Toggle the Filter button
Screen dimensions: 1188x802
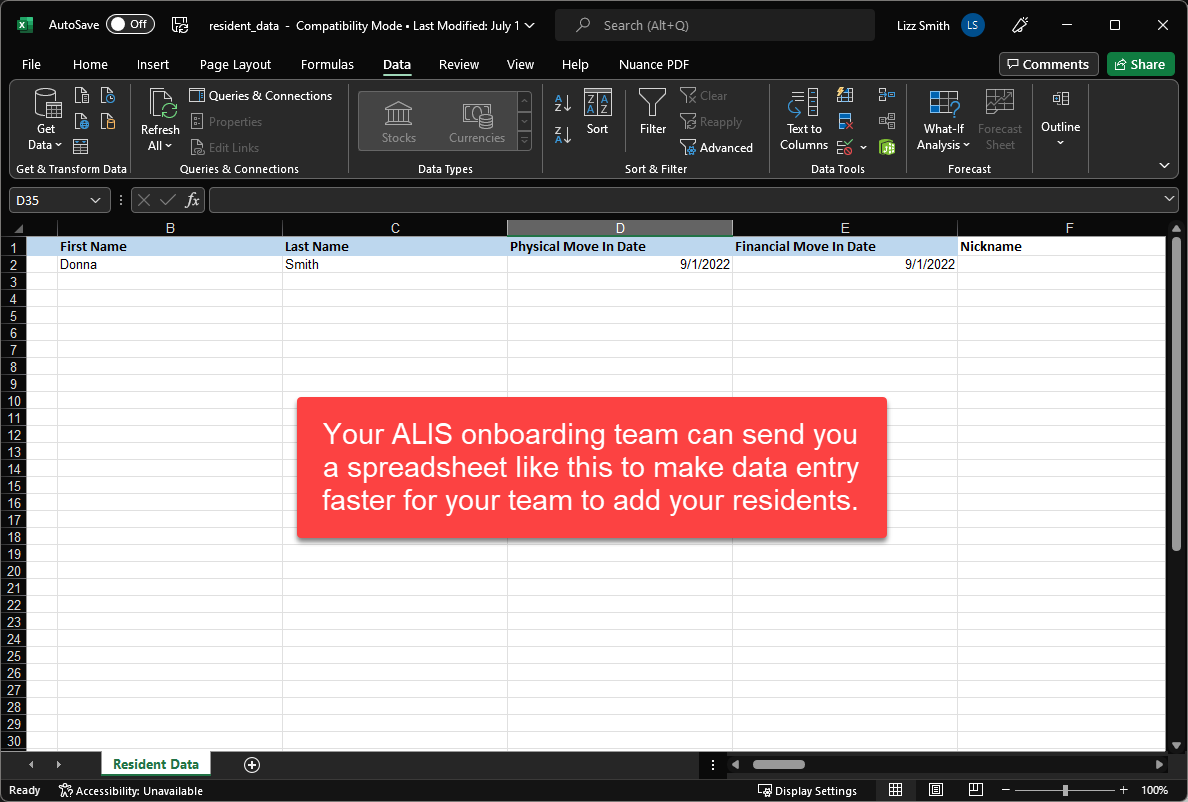[x=652, y=112]
